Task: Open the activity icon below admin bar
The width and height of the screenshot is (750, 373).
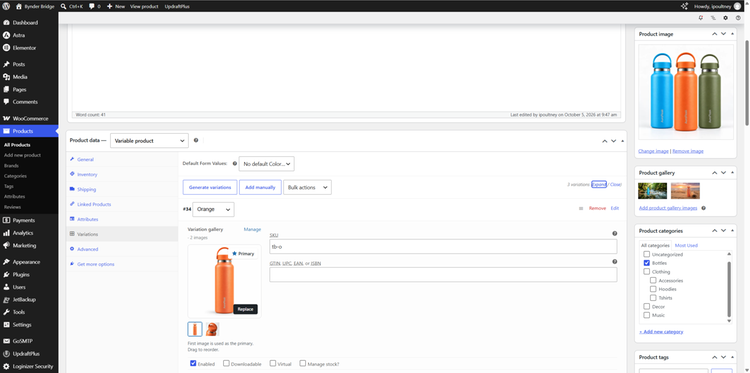Action: (x=713, y=18)
